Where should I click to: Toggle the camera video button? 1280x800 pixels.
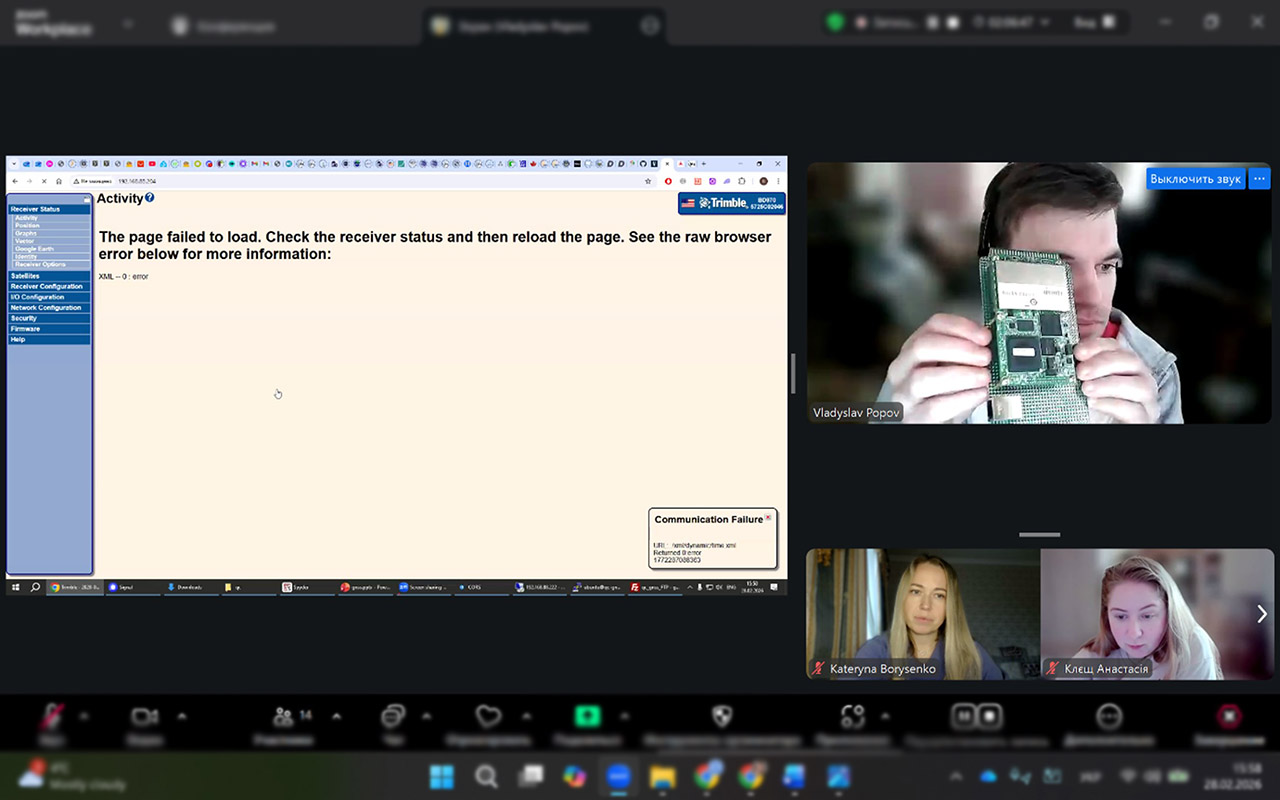click(x=145, y=716)
